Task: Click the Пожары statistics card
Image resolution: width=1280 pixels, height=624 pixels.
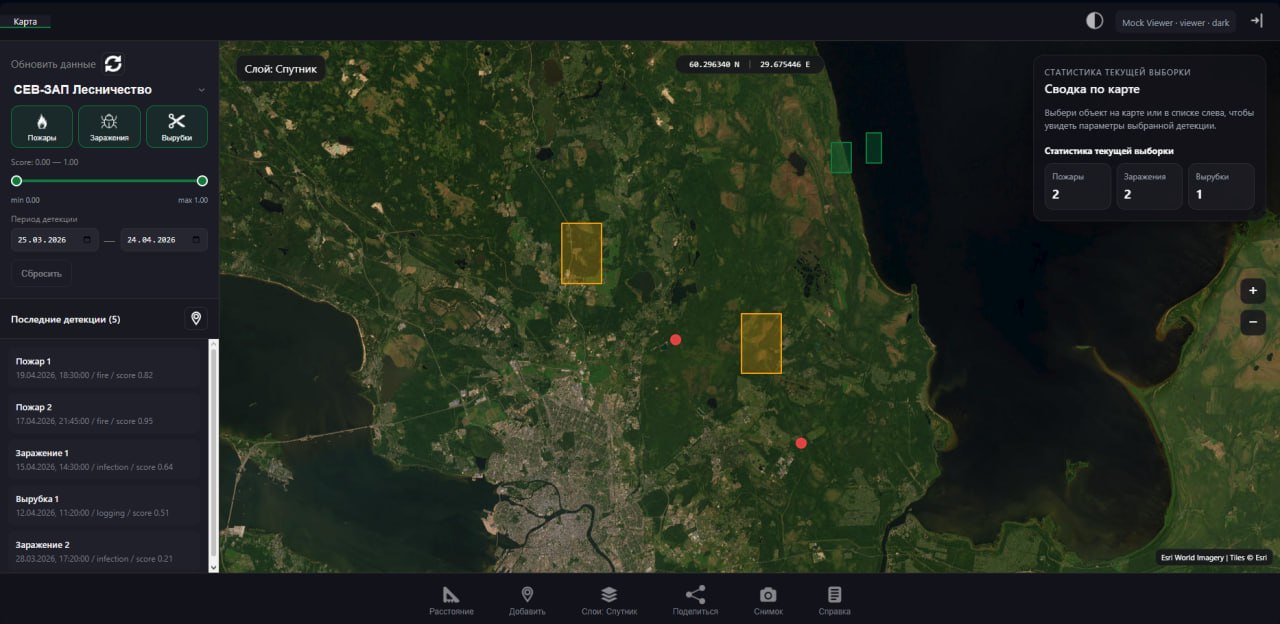Action: tap(1077, 186)
